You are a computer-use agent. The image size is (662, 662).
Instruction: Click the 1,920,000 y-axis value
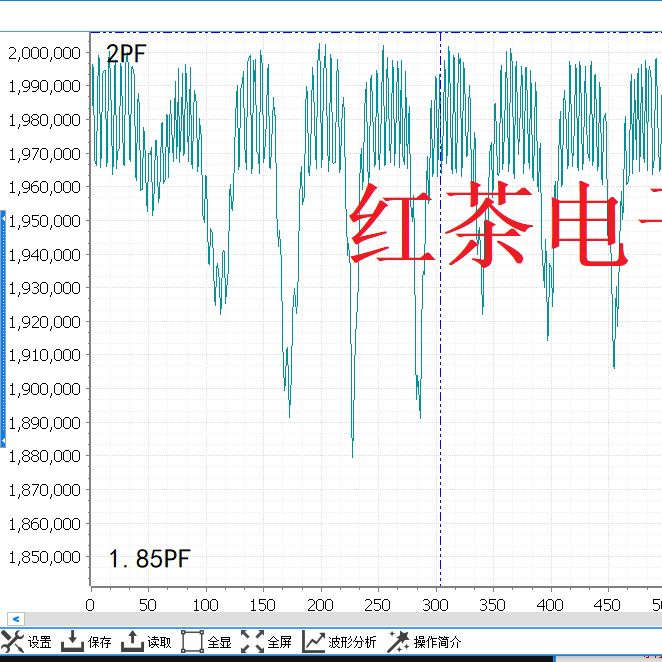pyautogui.click(x=44, y=322)
